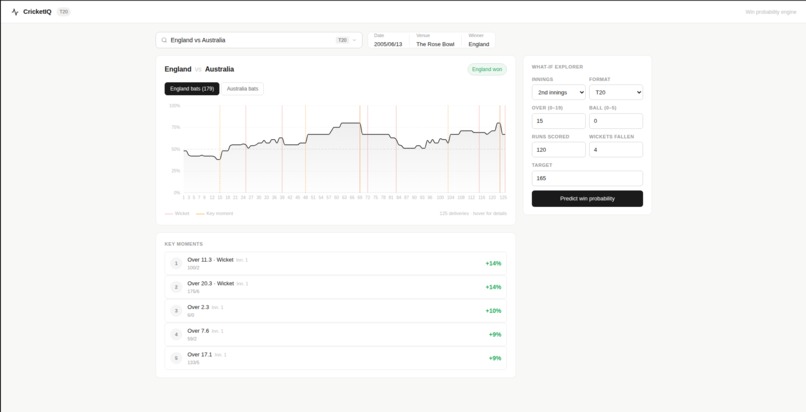Click the search magnifier icon

pyautogui.click(x=164, y=40)
